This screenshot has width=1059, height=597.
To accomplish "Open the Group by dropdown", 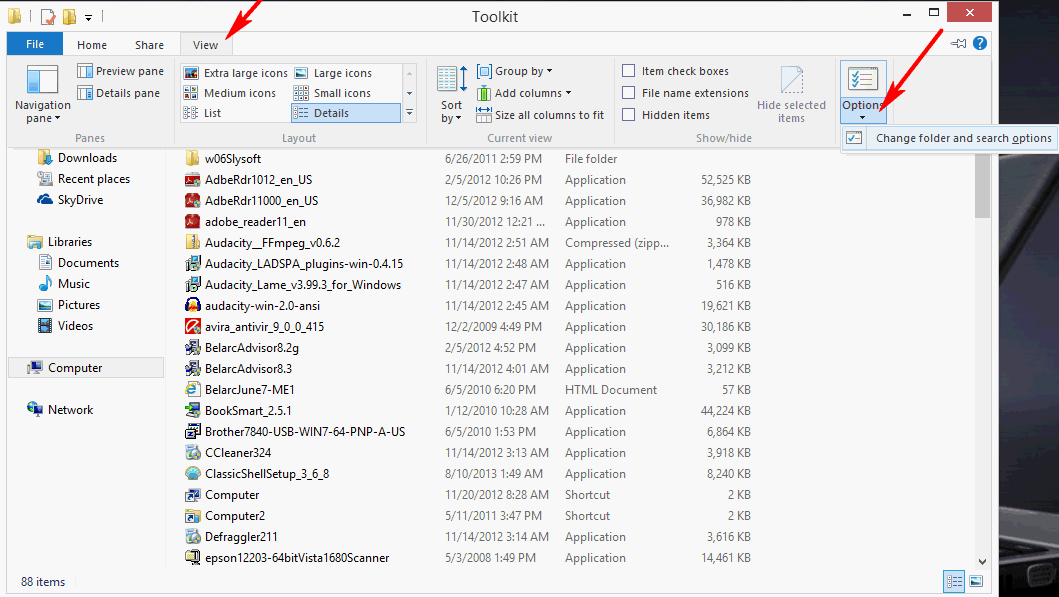I will [x=515, y=71].
